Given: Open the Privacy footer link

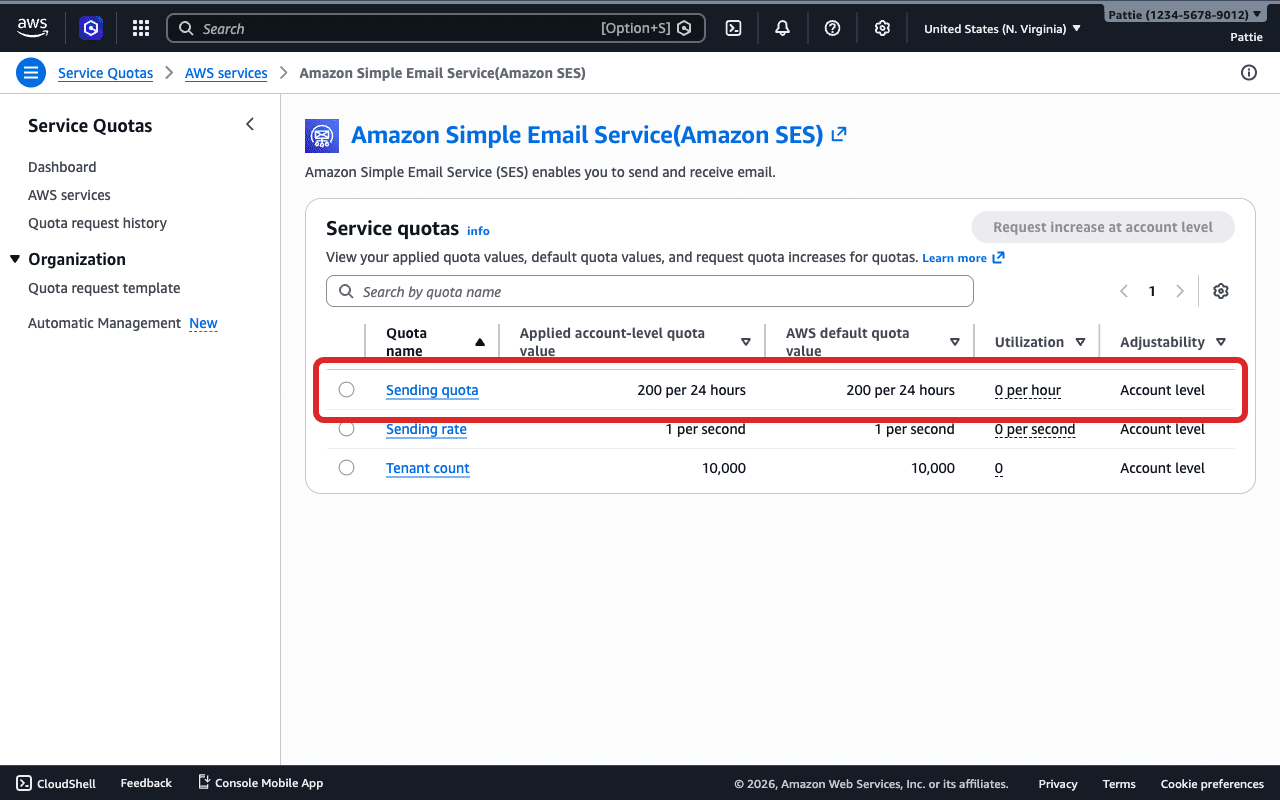Looking at the screenshot, I should click(x=1058, y=784).
